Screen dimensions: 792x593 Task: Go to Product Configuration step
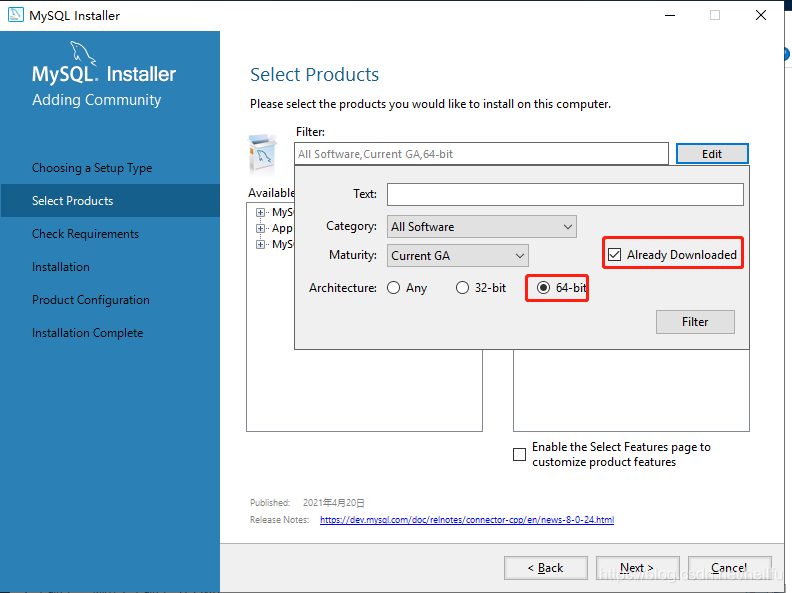point(91,300)
